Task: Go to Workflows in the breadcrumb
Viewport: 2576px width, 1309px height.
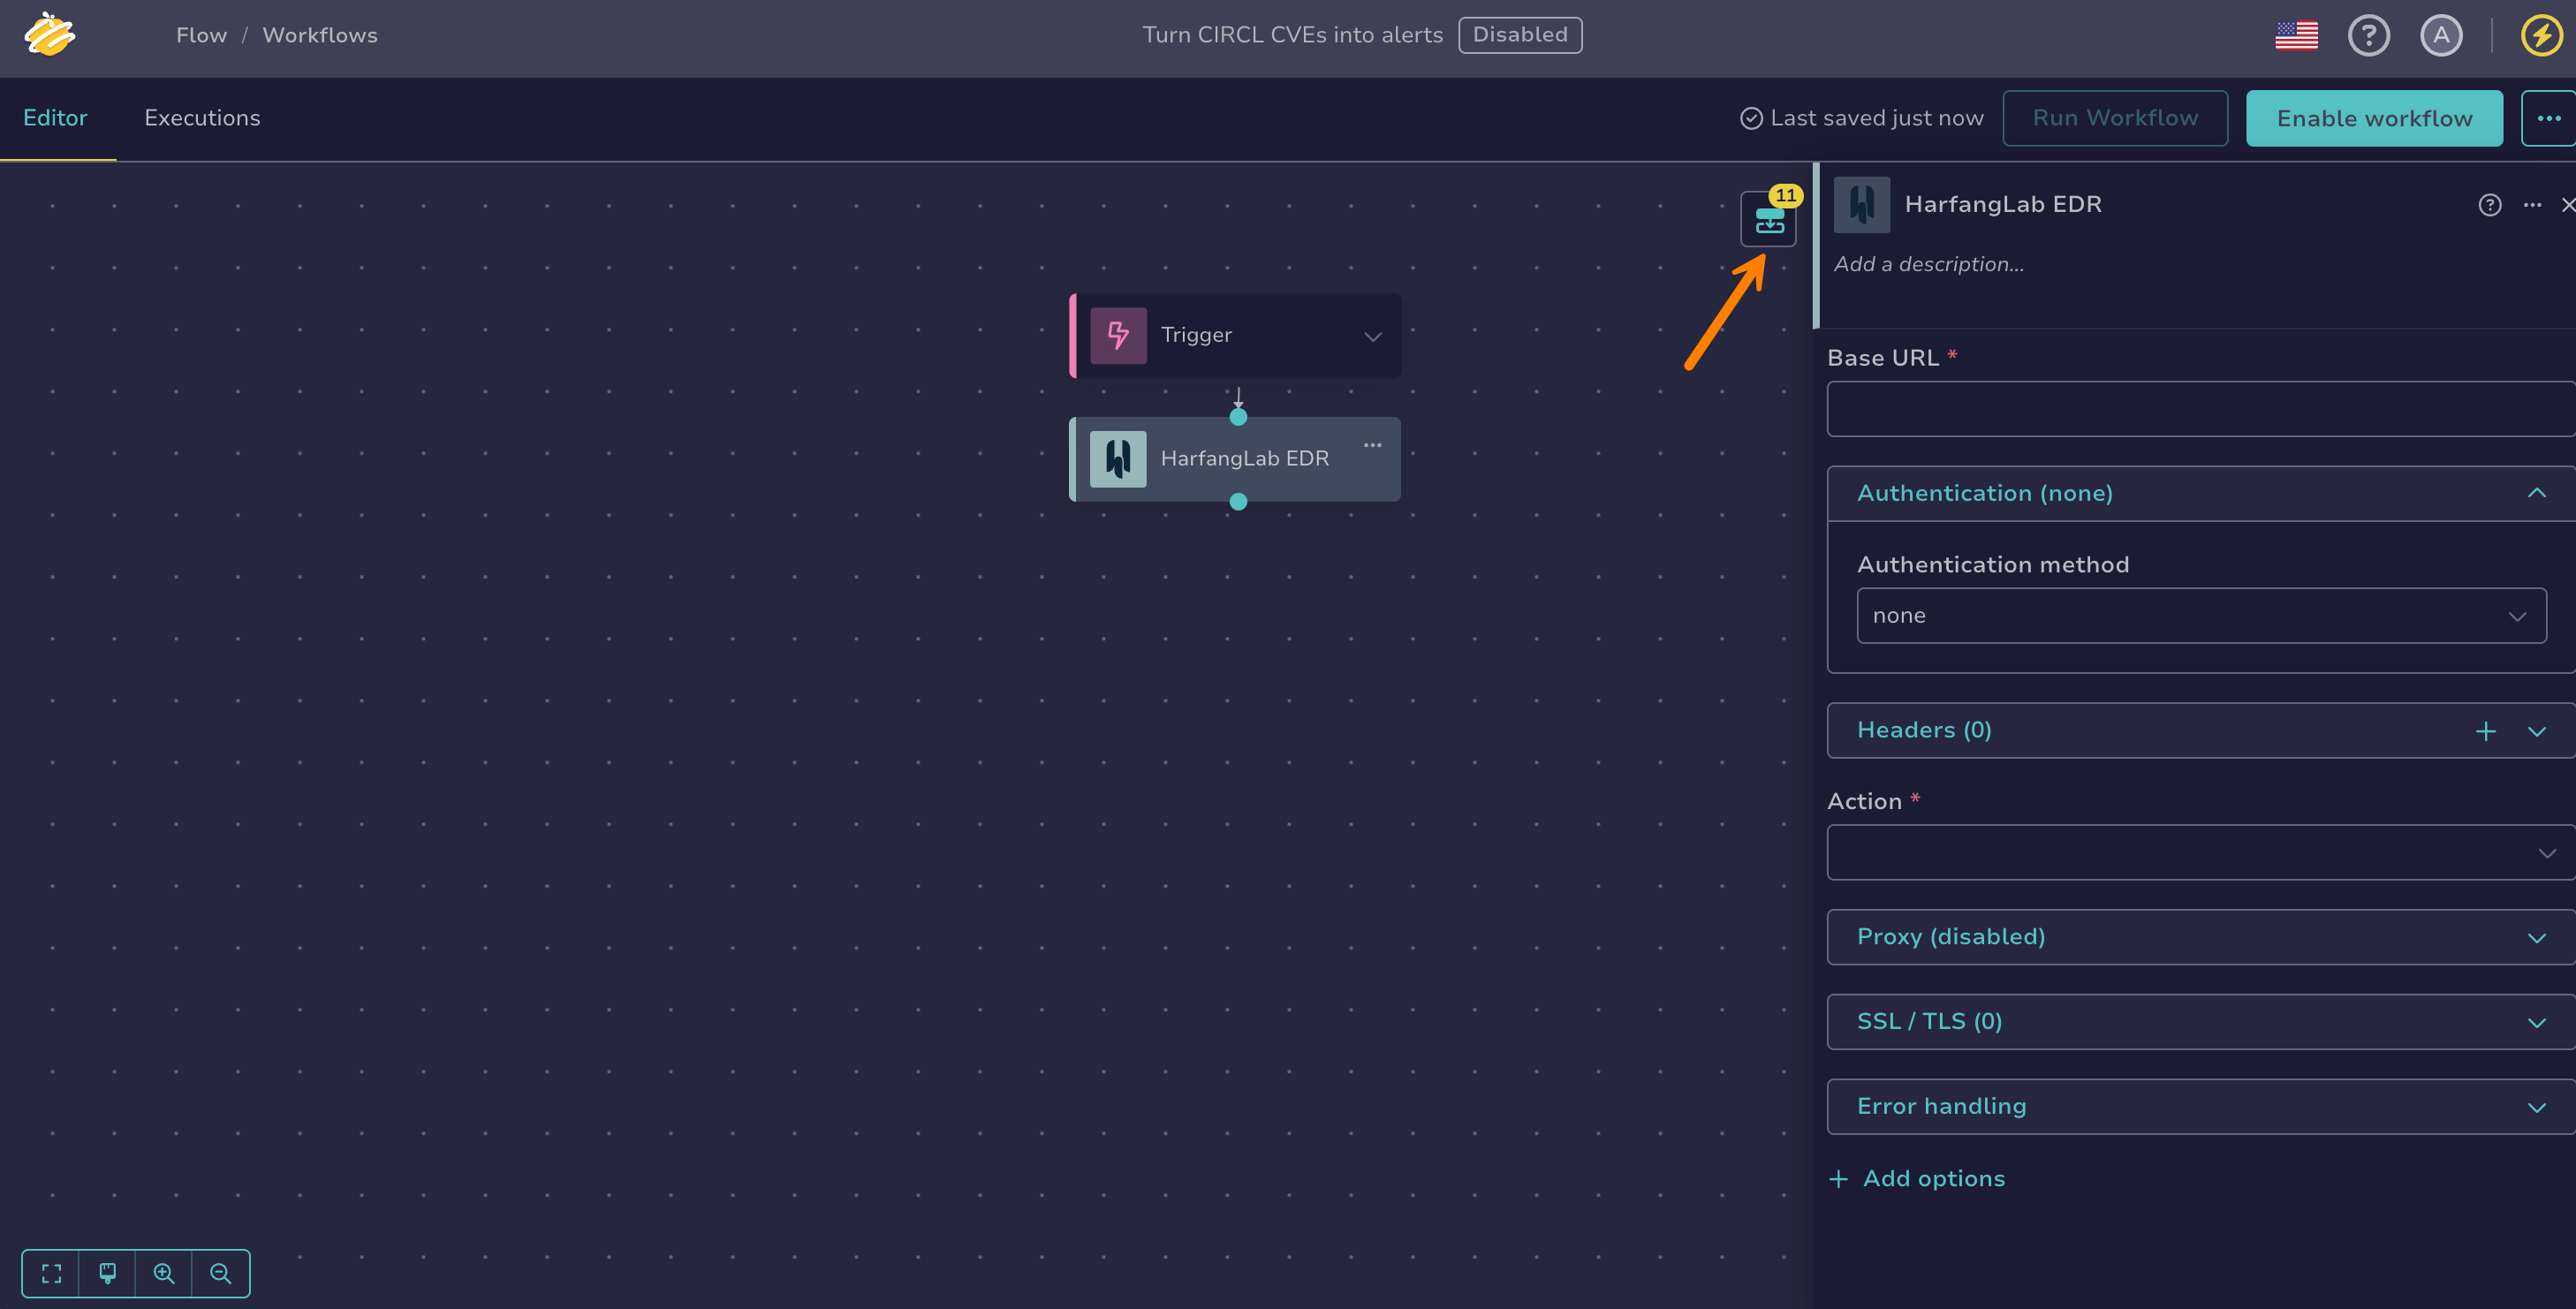Action: pyautogui.click(x=320, y=35)
